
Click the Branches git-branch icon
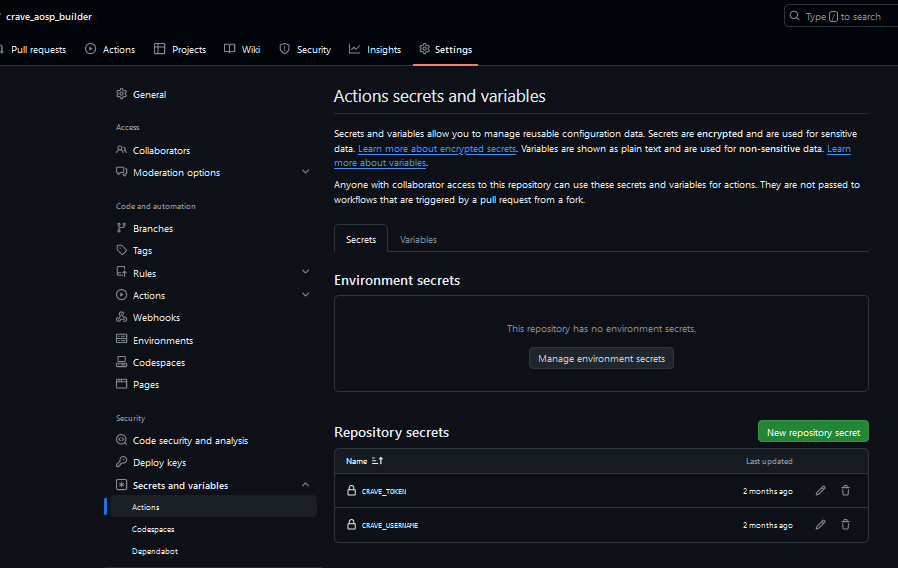121,228
